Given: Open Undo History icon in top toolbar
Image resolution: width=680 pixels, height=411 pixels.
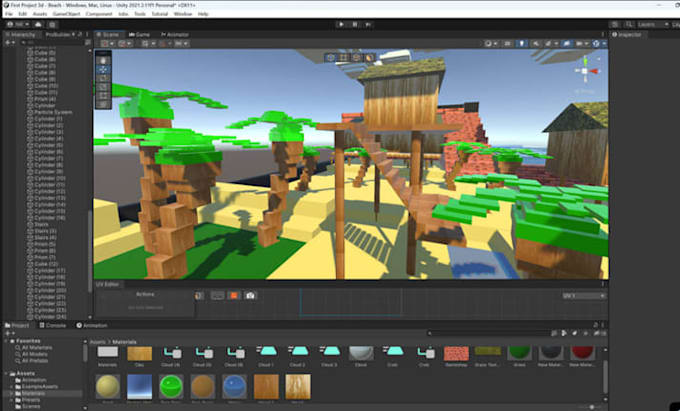Looking at the screenshot, I should pyautogui.click(x=615, y=24).
